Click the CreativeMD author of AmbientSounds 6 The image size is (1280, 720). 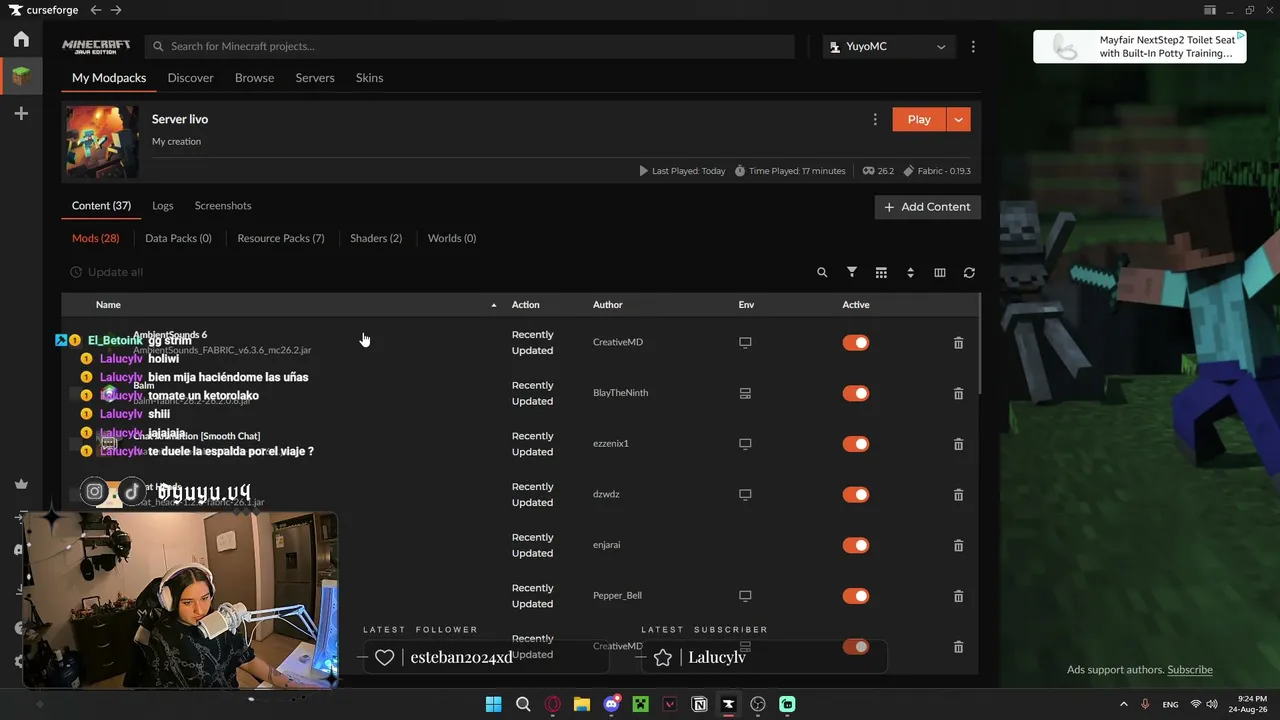point(618,342)
